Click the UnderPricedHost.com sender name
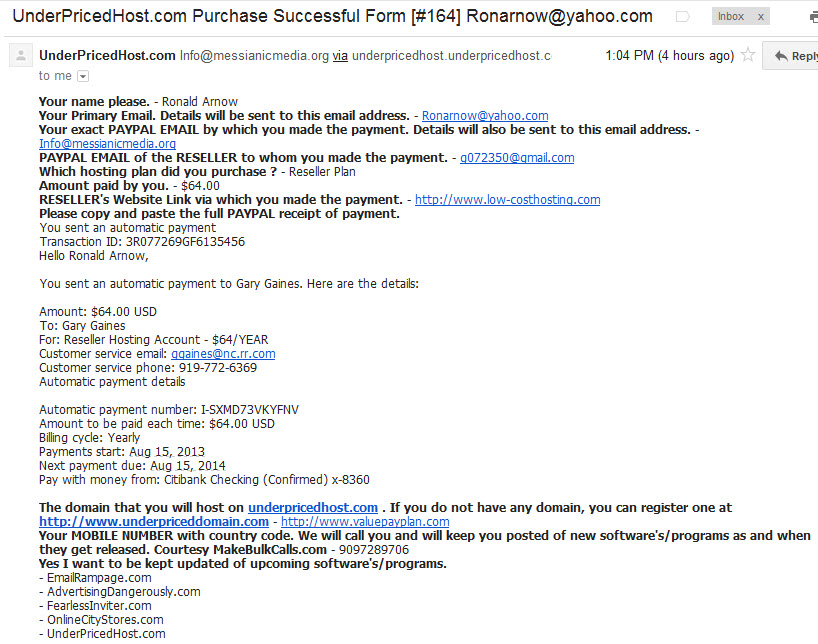This screenshot has height=644, width=818. [x=107, y=55]
